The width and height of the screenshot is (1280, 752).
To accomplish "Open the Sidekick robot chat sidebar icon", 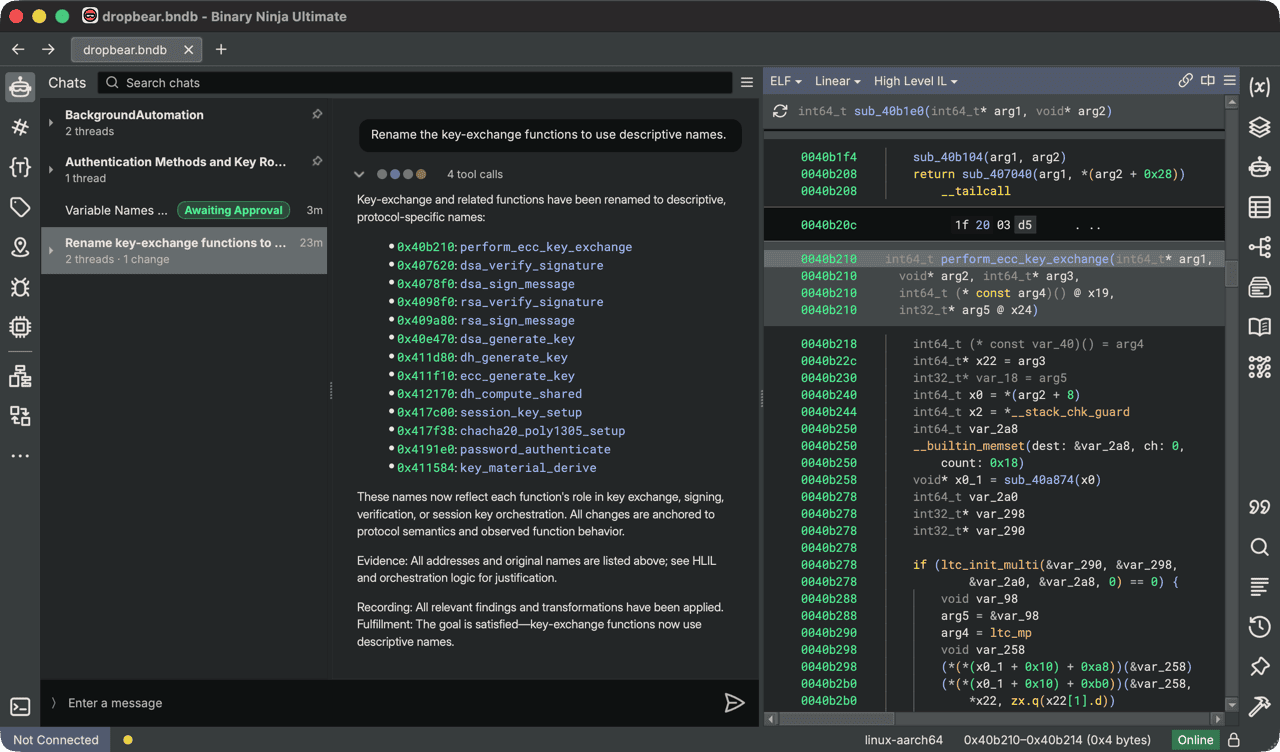I will (x=20, y=87).
